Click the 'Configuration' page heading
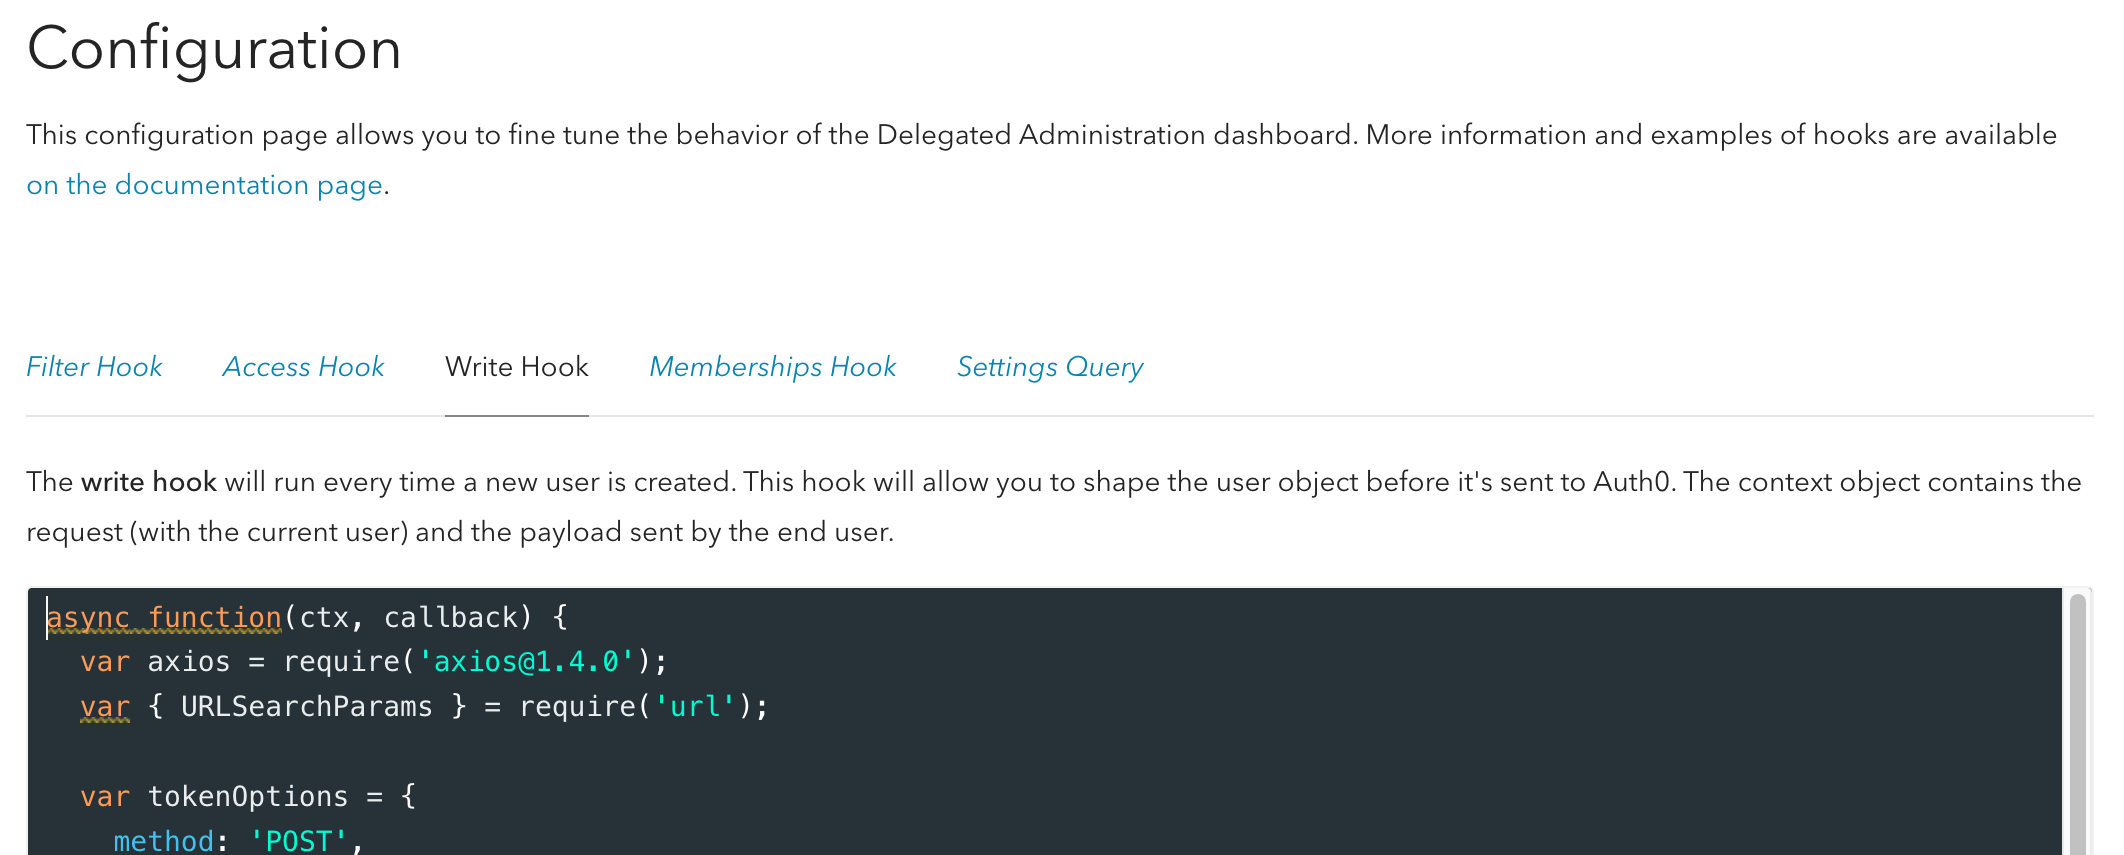This screenshot has width=2124, height=855. (x=214, y=48)
